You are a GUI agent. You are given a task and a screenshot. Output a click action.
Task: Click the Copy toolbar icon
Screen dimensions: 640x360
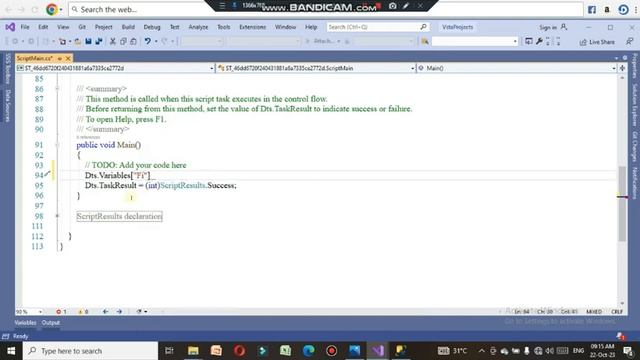click(123, 41)
